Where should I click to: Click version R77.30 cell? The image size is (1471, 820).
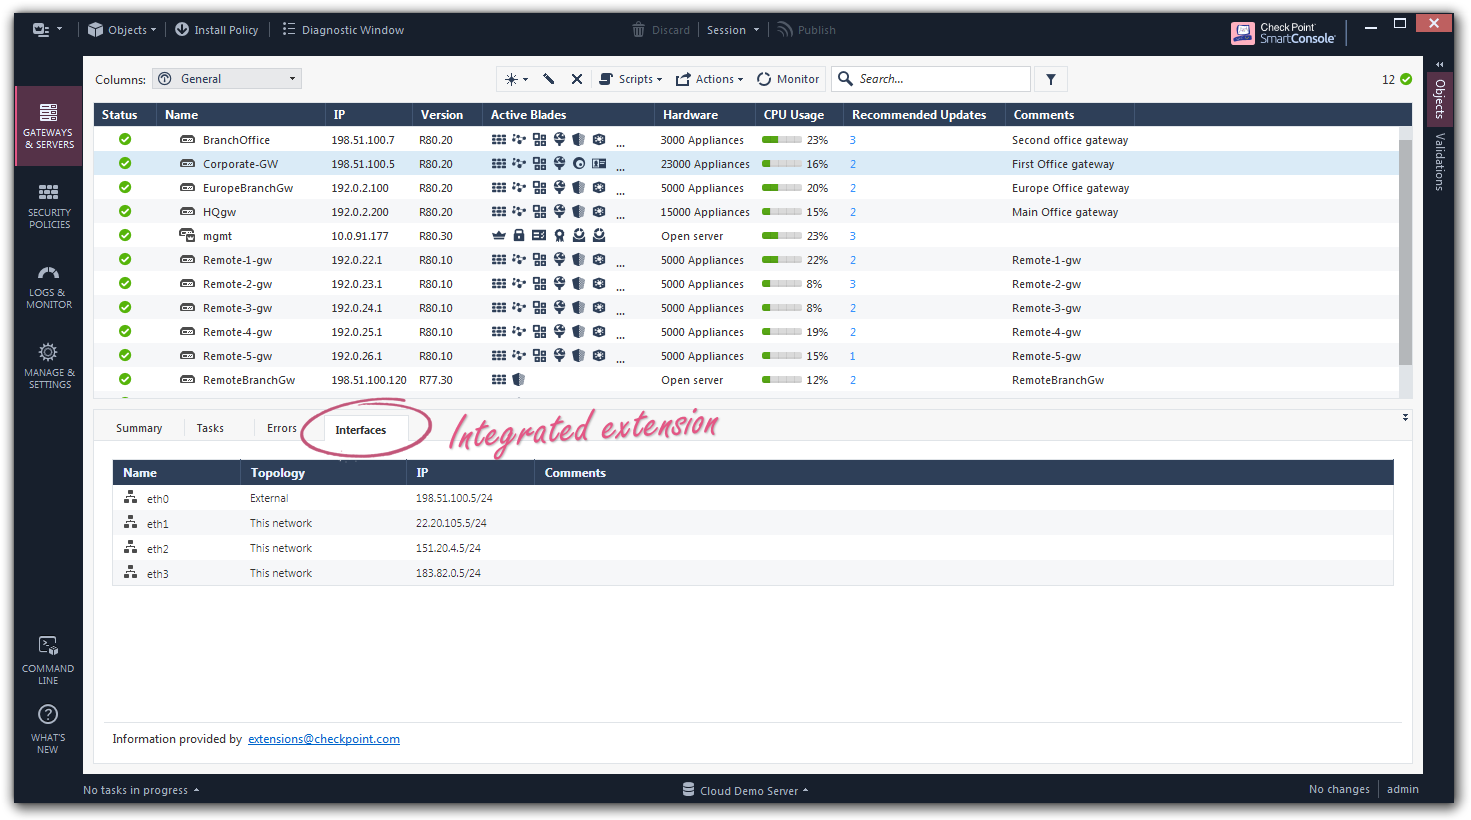click(x=436, y=380)
